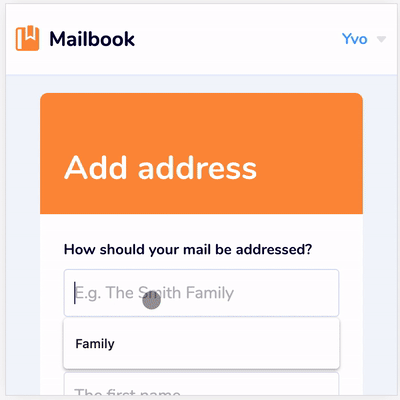This screenshot has height=400, width=400.
Task: Click the light blue background right of the card
Action: coord(380,233)
